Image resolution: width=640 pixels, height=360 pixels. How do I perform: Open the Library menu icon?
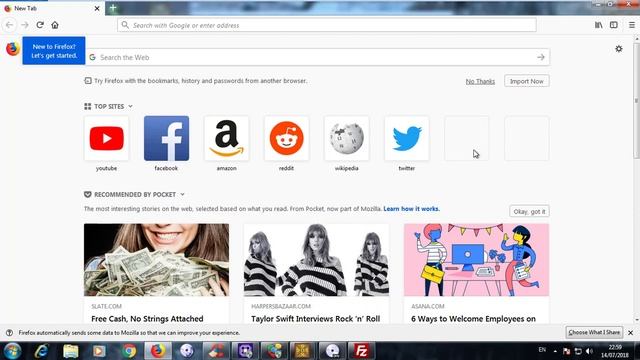coord(598,25)
